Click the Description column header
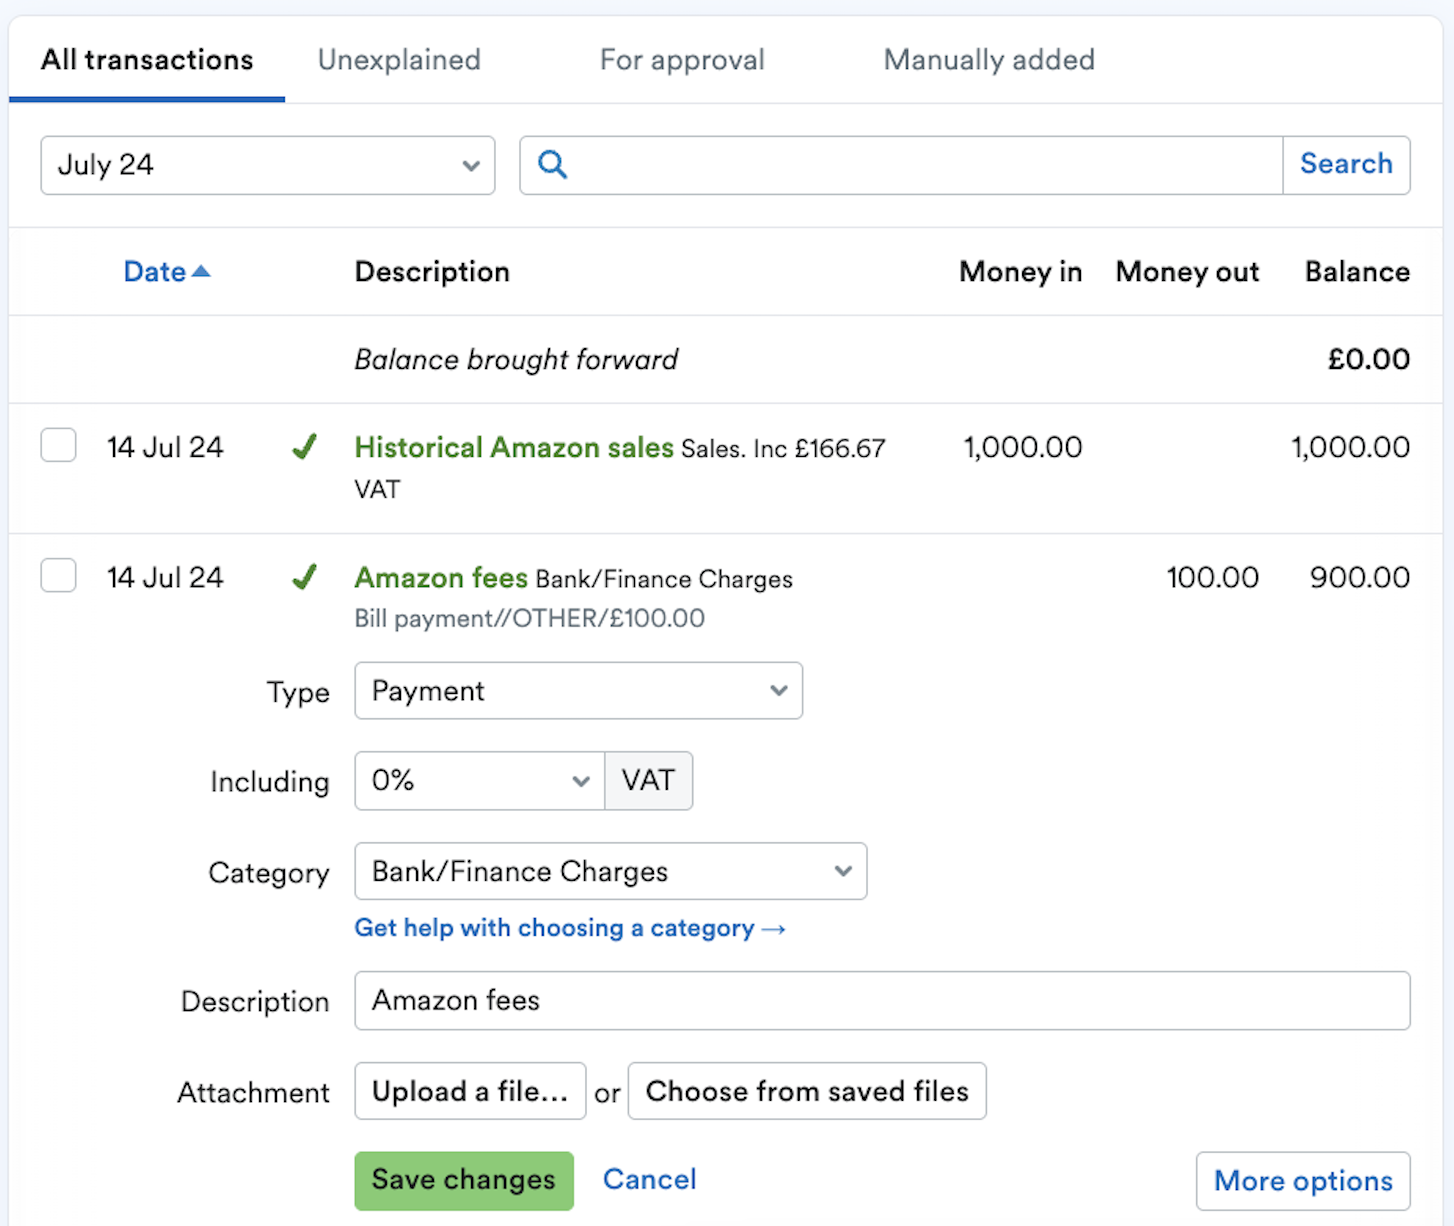This screenshot has width=1454, height=1226. pos(432,271)
